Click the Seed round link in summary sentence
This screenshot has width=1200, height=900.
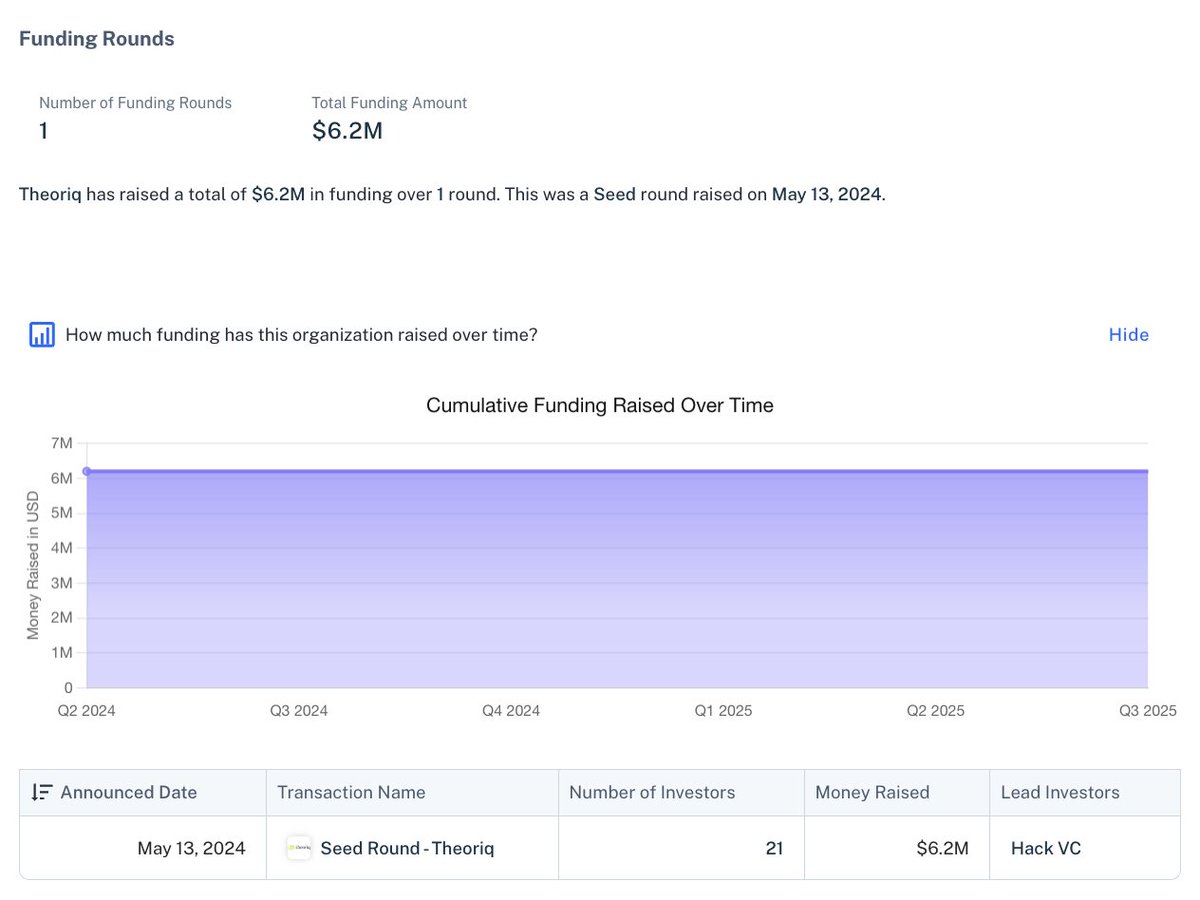coord(615,194)
